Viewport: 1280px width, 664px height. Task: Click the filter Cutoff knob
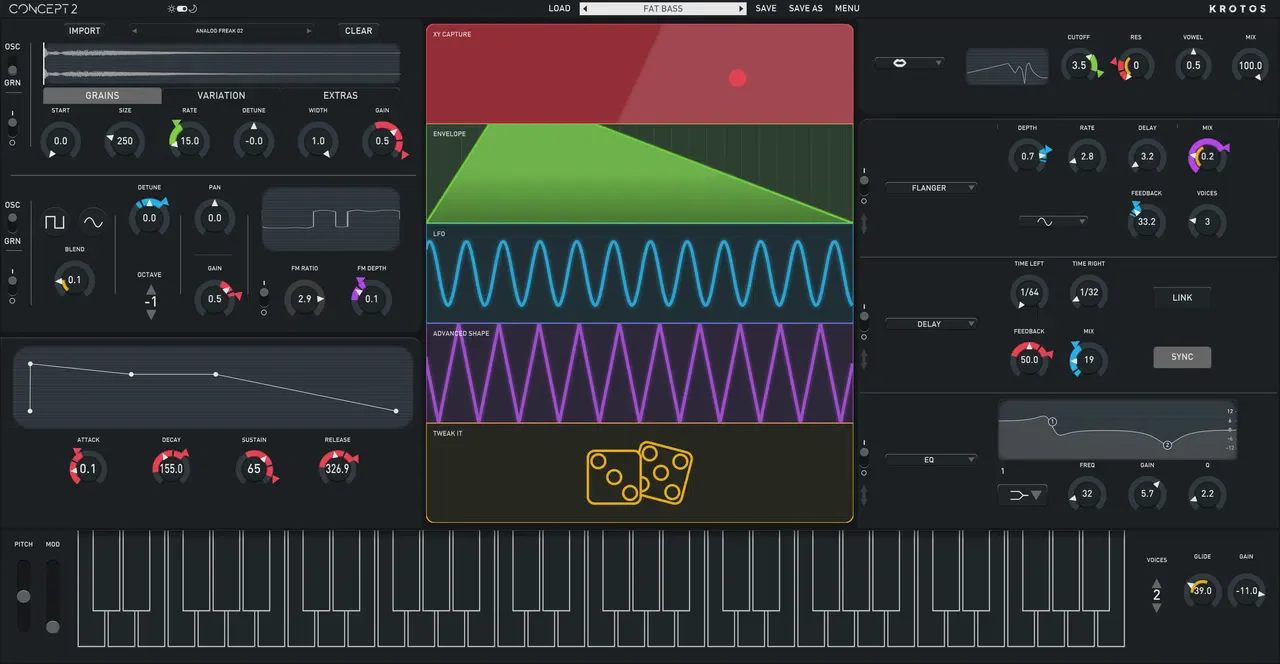pos(1079,66)
